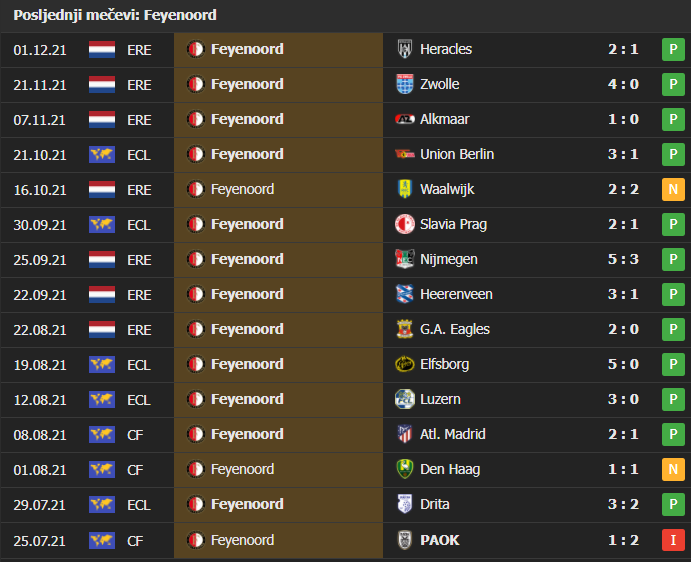691x562 pixels.
Task: Click the 5 : 0 score against Elfsborg
Action: point(623,364)
